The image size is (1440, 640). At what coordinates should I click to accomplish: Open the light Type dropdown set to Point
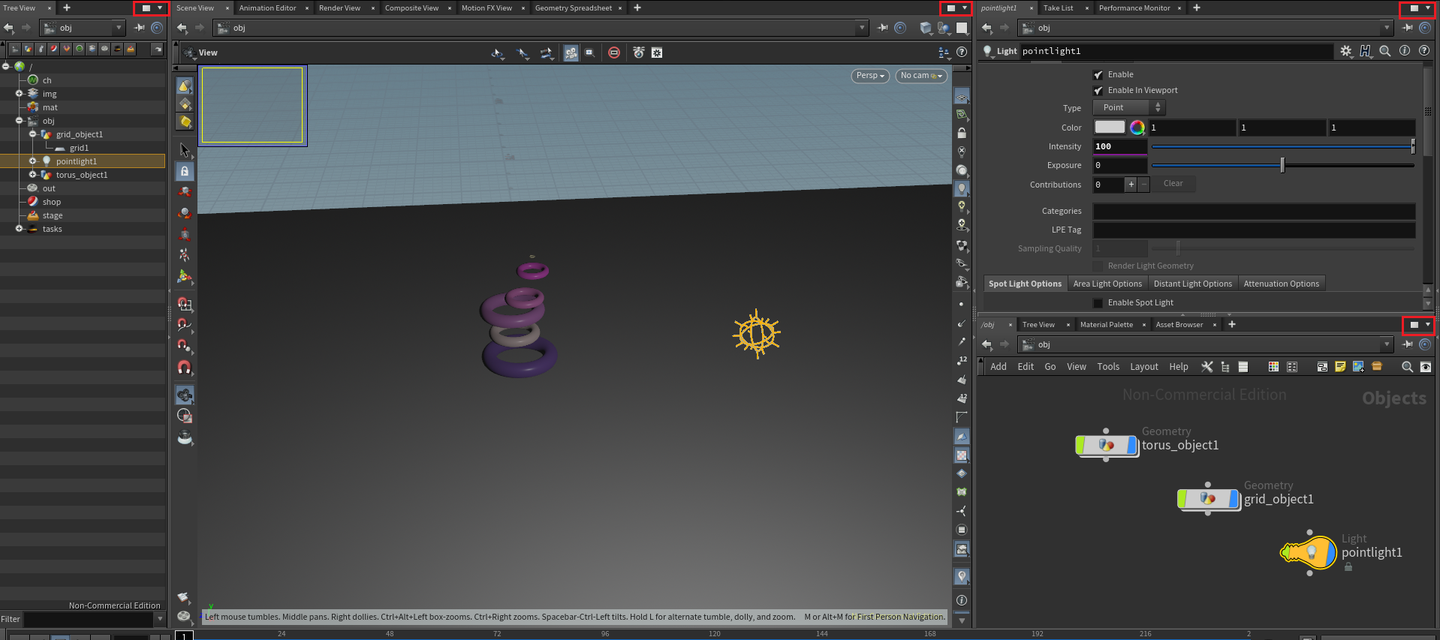coord(1129,108)
